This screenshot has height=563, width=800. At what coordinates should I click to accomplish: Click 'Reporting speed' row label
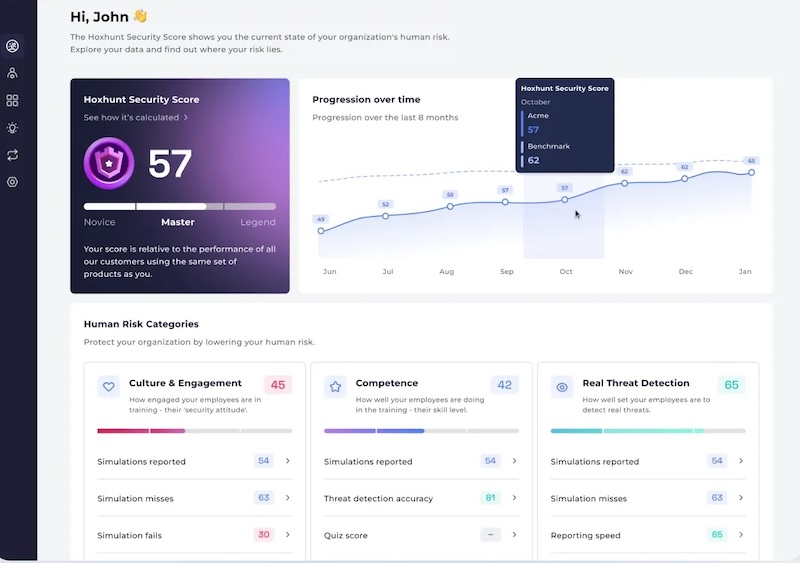point(585,535)
